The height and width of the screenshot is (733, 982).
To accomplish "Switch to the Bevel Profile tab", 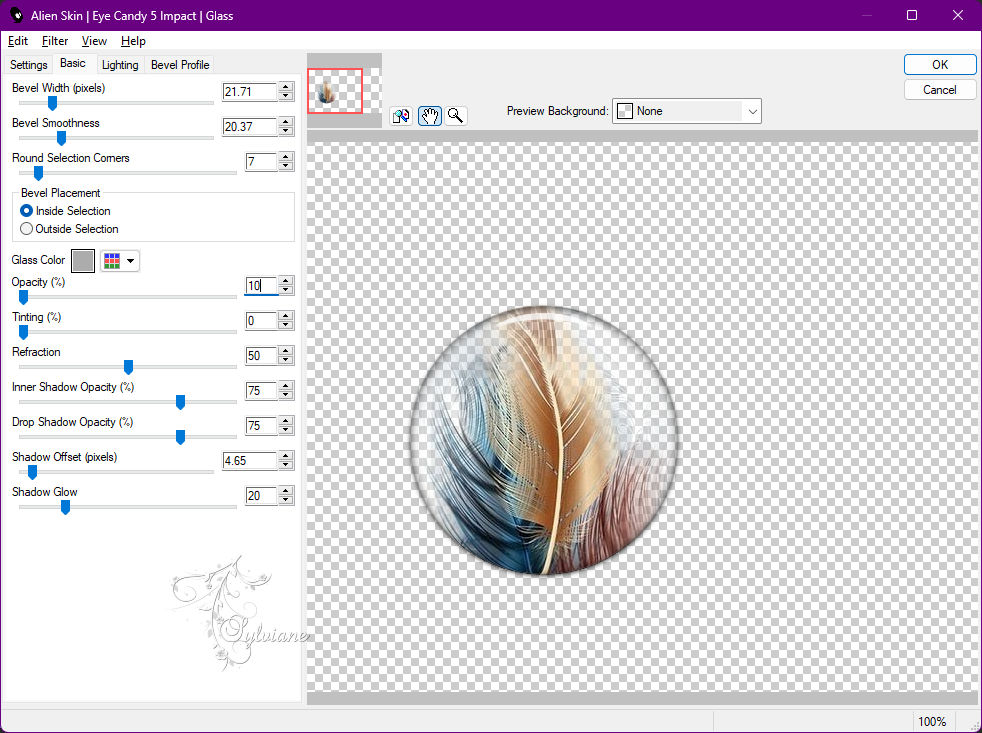I will point(180,65).
